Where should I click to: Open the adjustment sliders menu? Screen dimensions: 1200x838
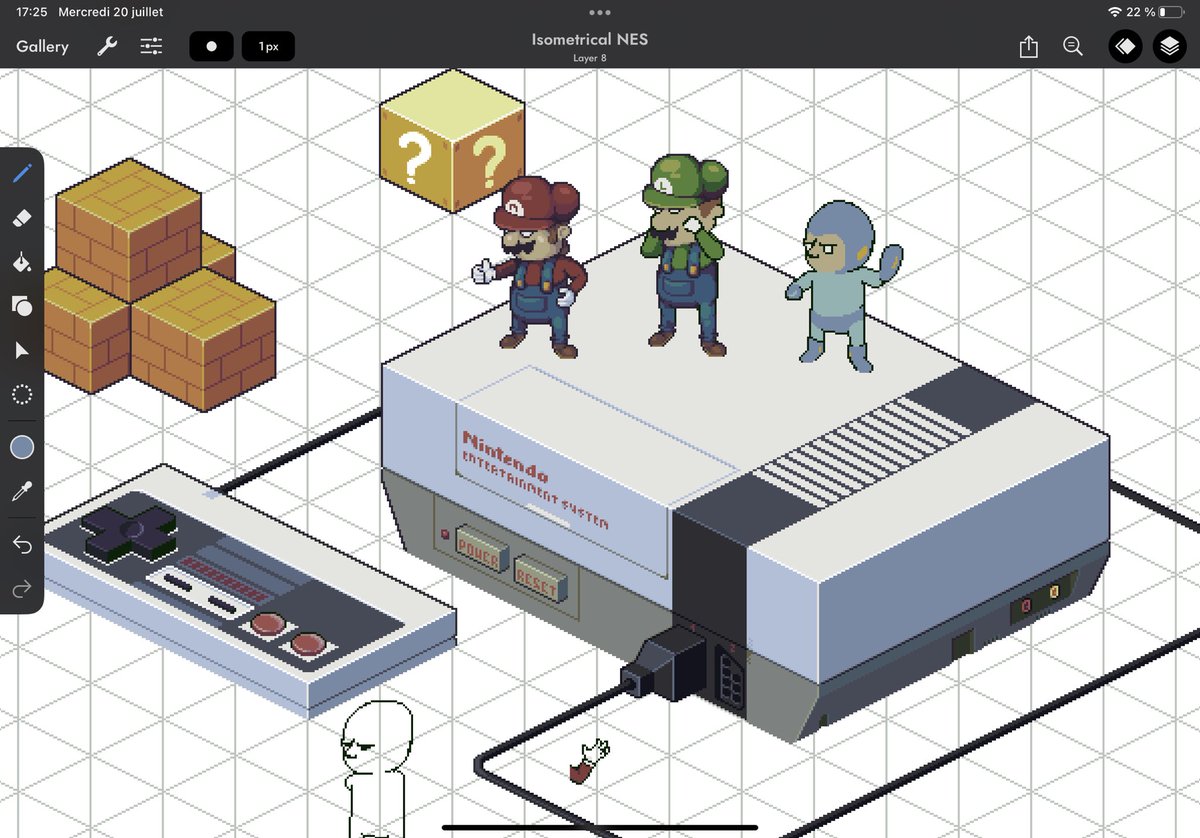151,46
